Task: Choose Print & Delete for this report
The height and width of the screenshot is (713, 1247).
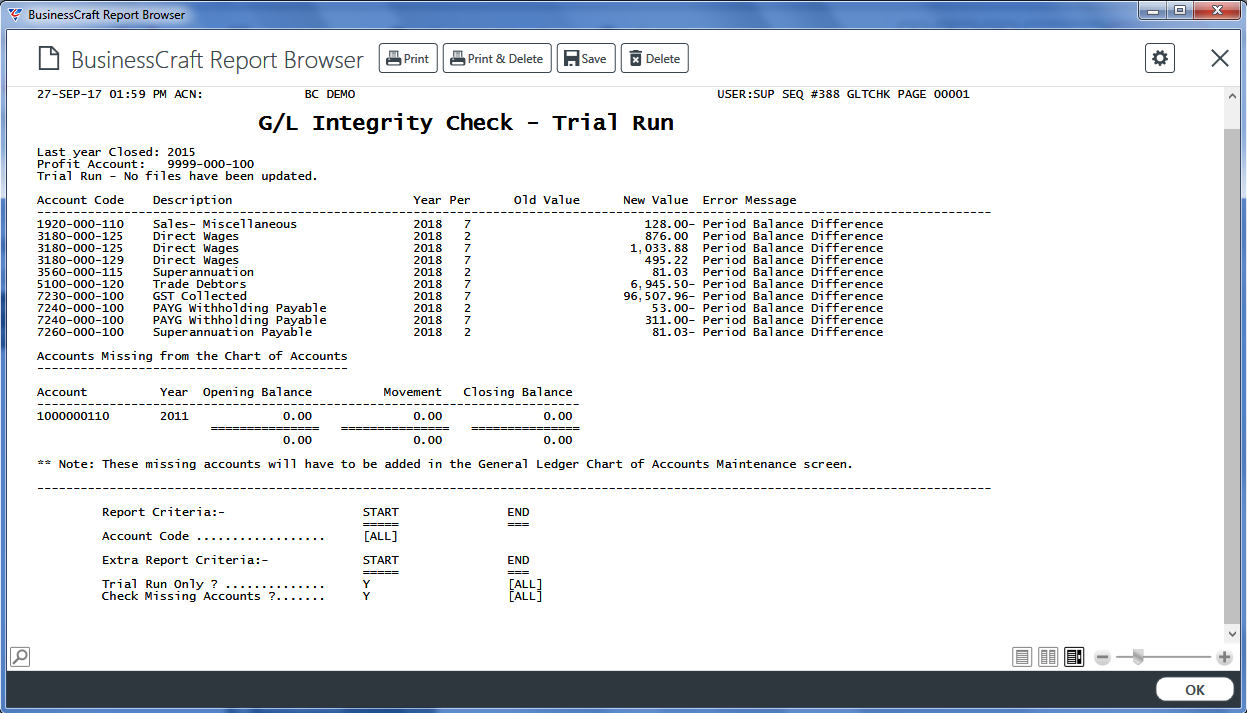Action: (x=497, y=59)
